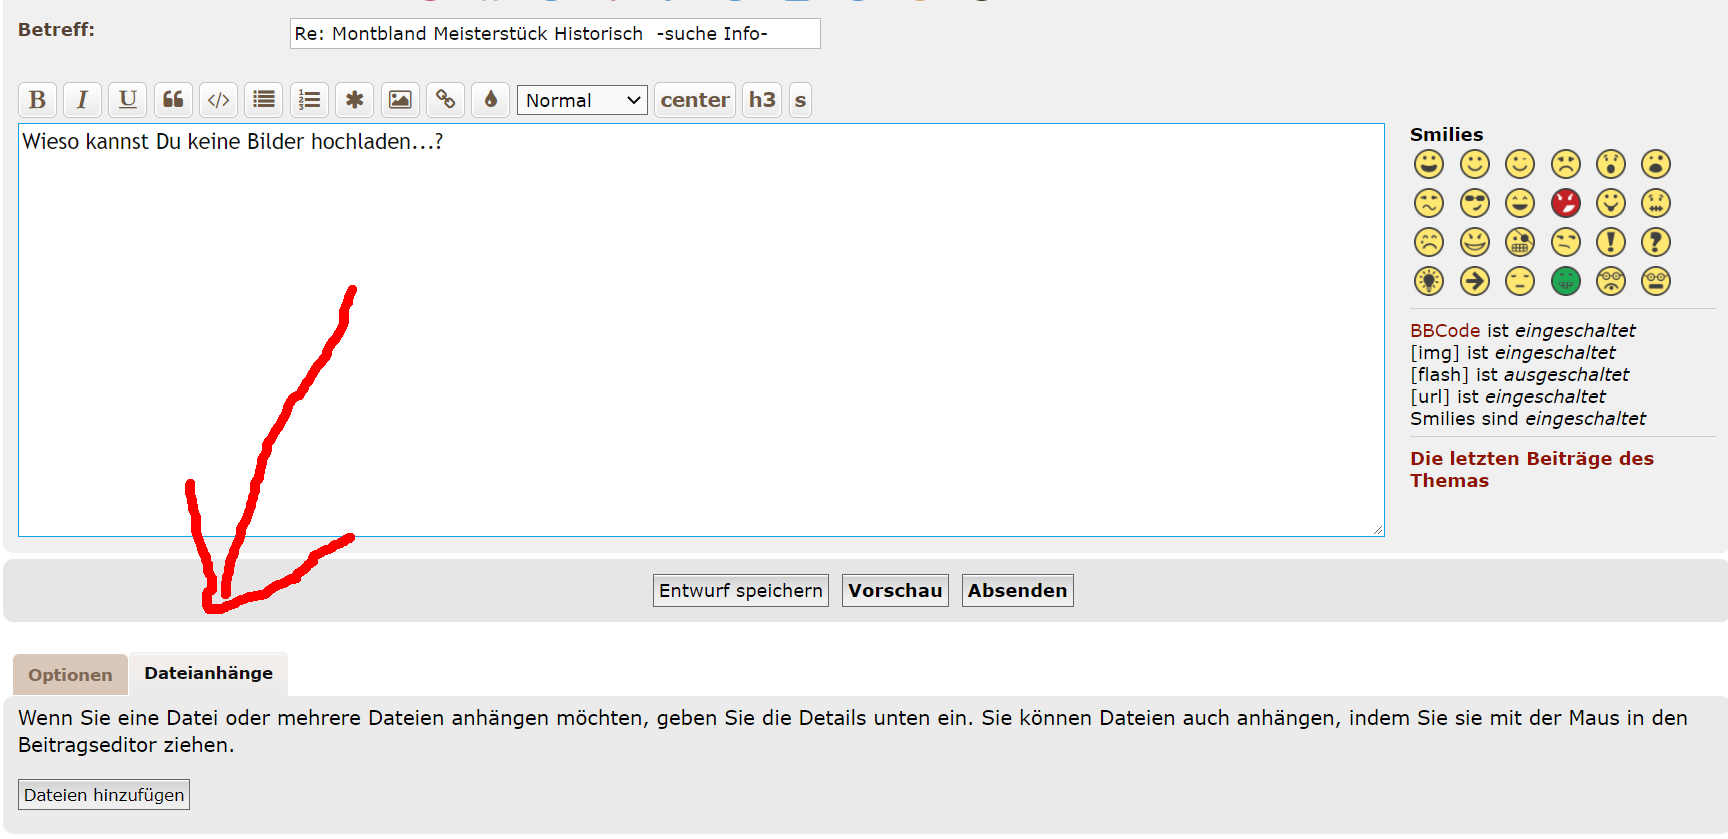Insert the neutral closed-eyes smiley

click(1520, 281)
